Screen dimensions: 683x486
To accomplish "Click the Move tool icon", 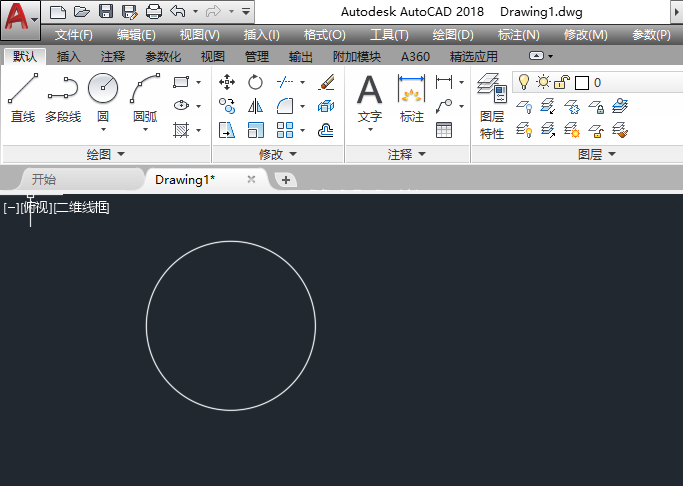I will [x=227, y=82].
